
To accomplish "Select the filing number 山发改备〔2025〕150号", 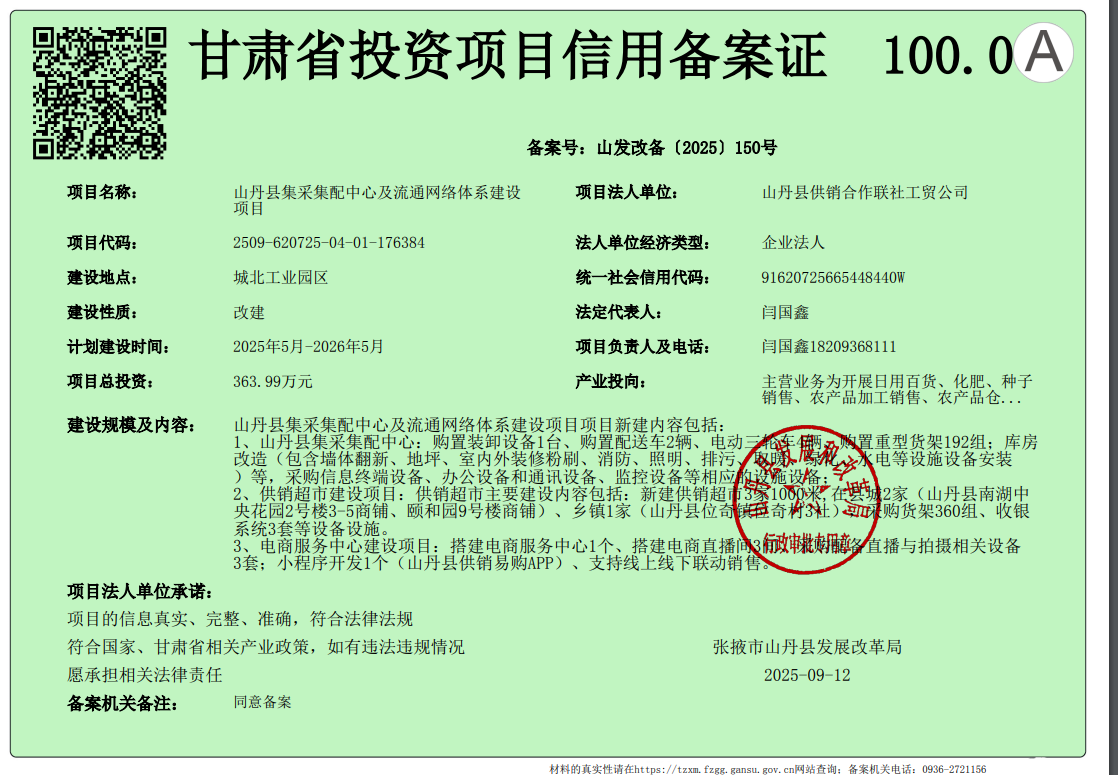I will tap(686, 148).
